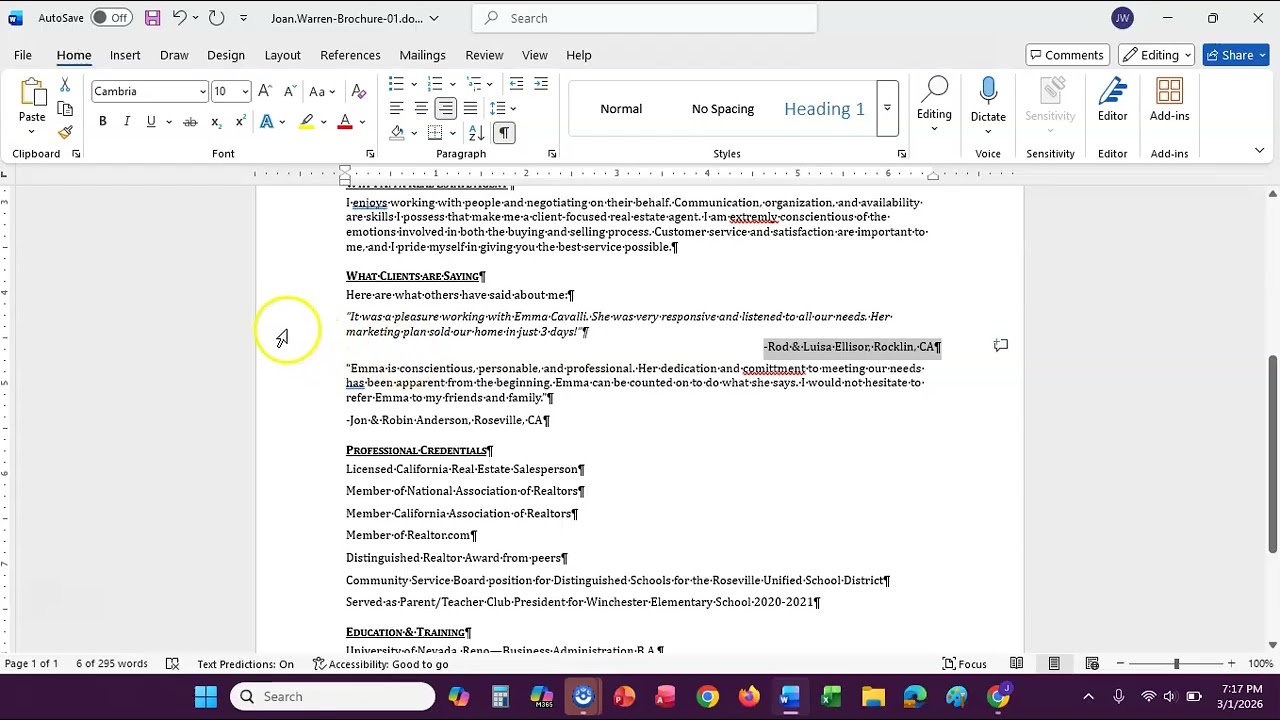This screenshot has height=720, width=1280.
Task: Switch to the Insert tab
Action: click(x=125, y=55)
